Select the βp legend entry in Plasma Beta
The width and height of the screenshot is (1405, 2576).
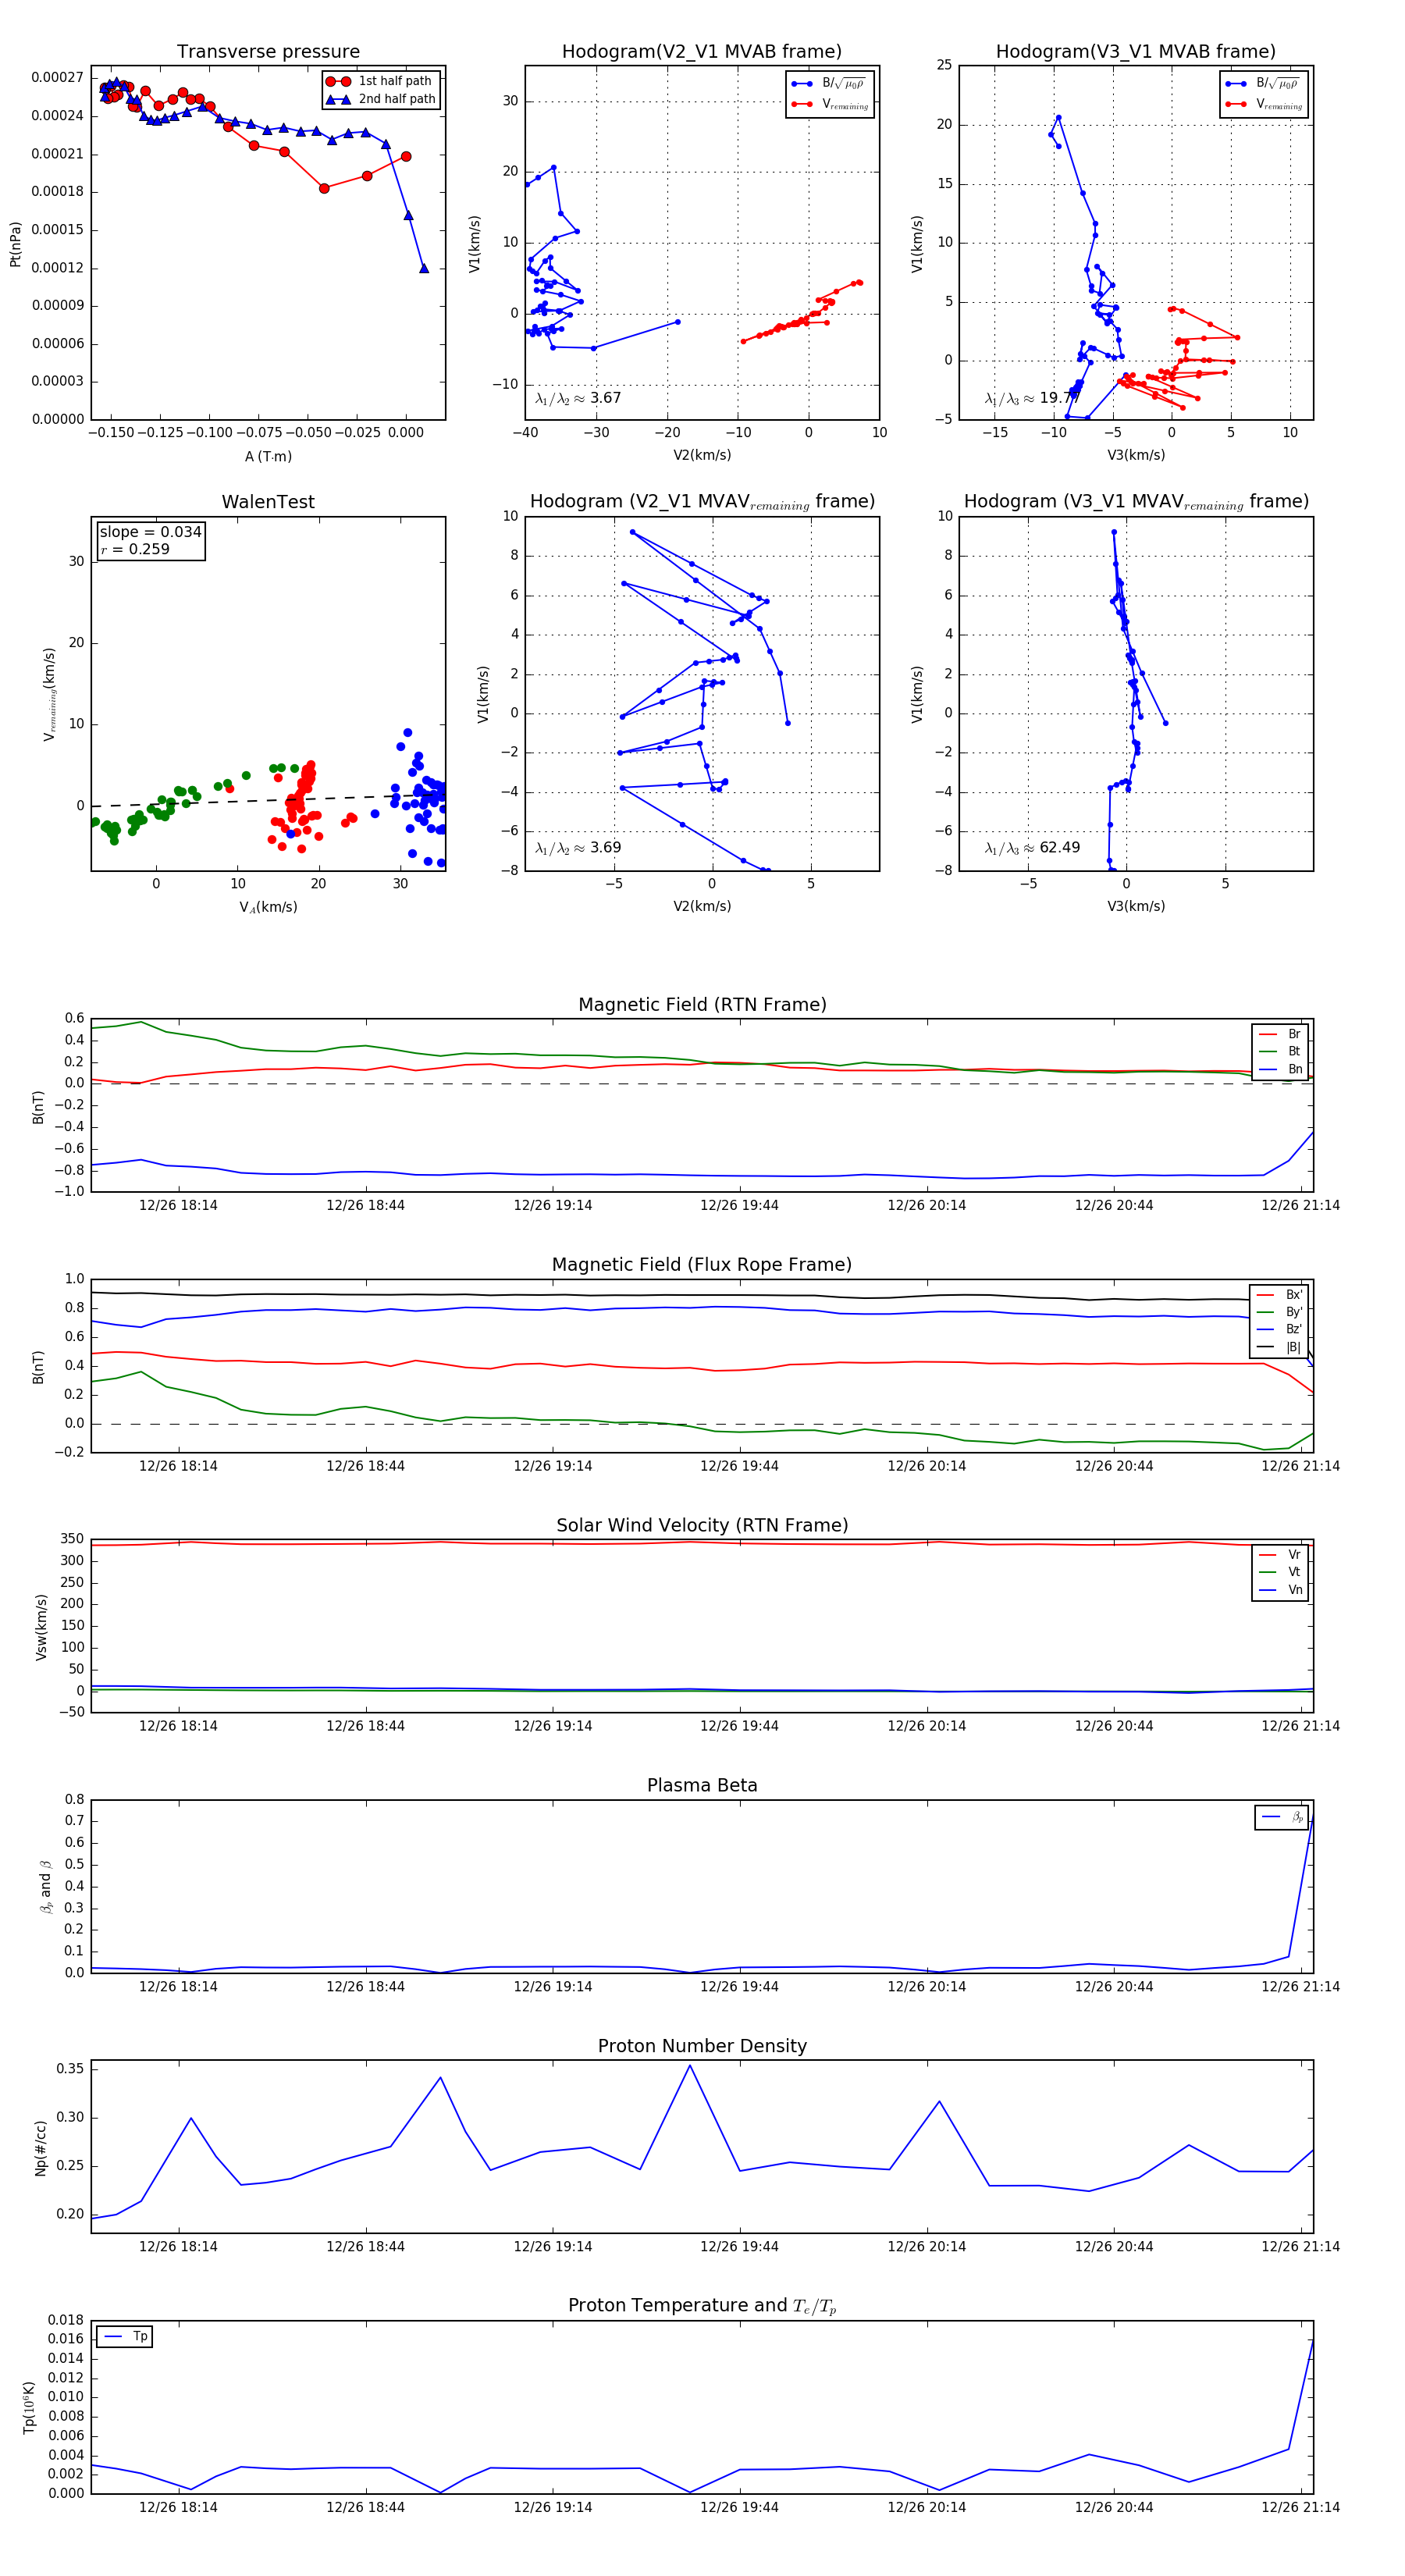tap(1282, 1817)
